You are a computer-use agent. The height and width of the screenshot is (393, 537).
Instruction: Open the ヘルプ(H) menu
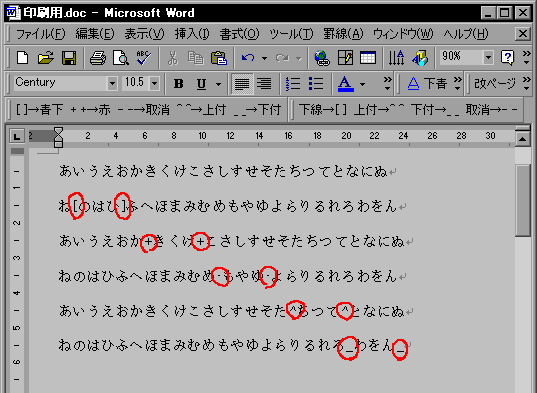pos(466,34)
